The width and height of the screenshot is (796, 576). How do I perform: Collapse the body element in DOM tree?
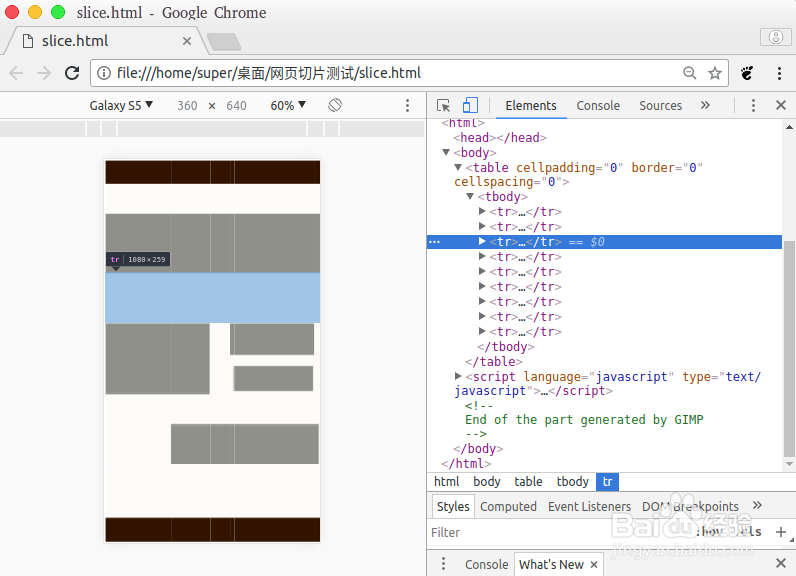click(446, 153)
